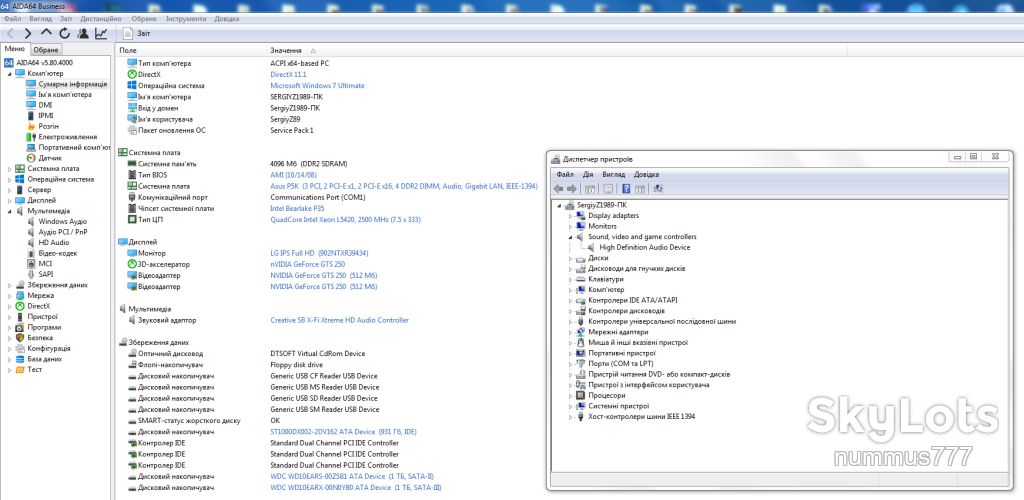Expand Клавіатури in Device Manager

coord(571,279)
